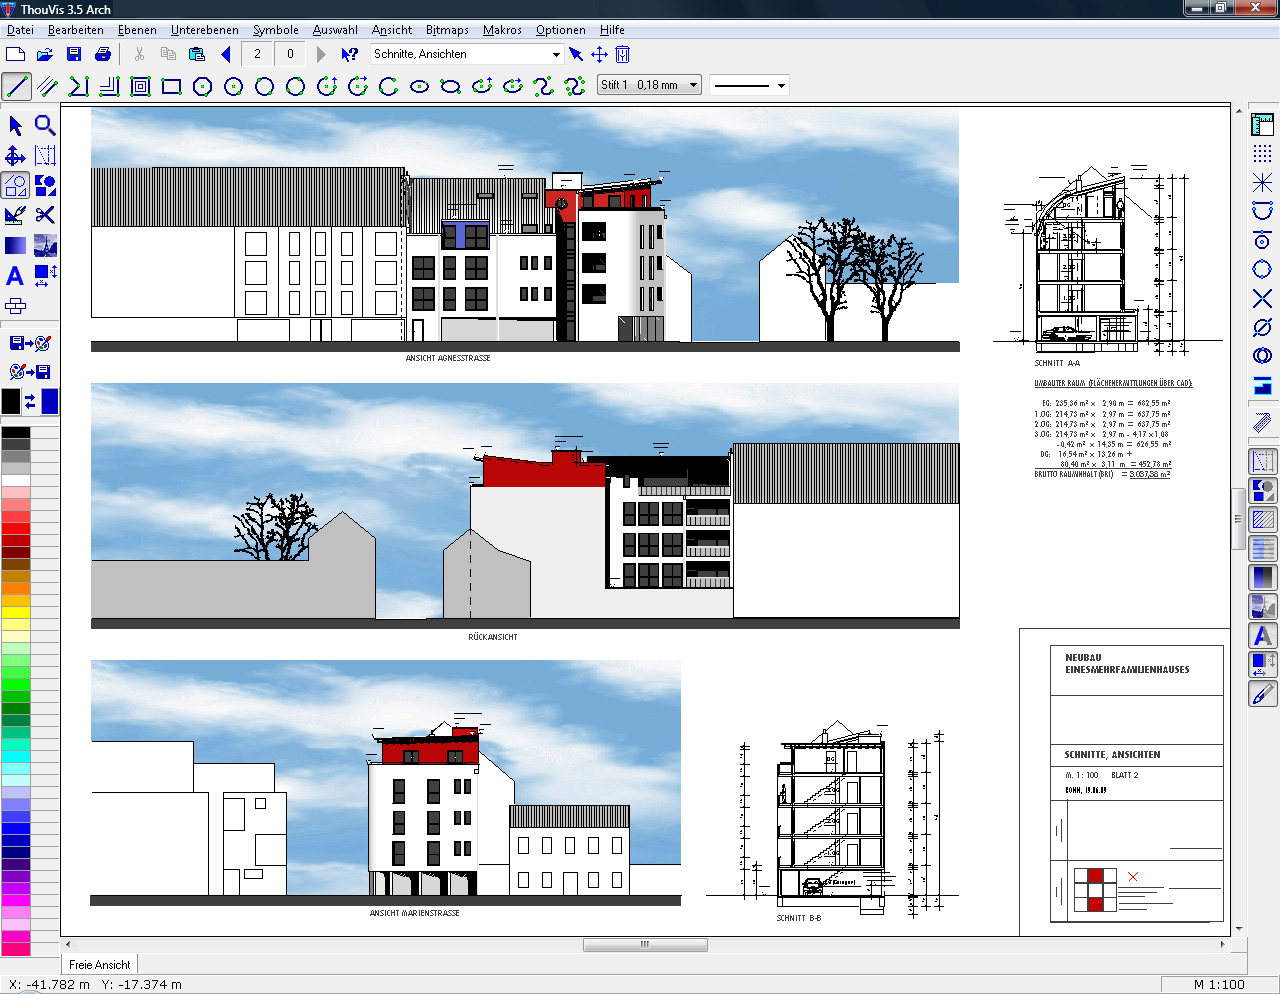Click the horizontal scrollbar thumb

[645, 944]
